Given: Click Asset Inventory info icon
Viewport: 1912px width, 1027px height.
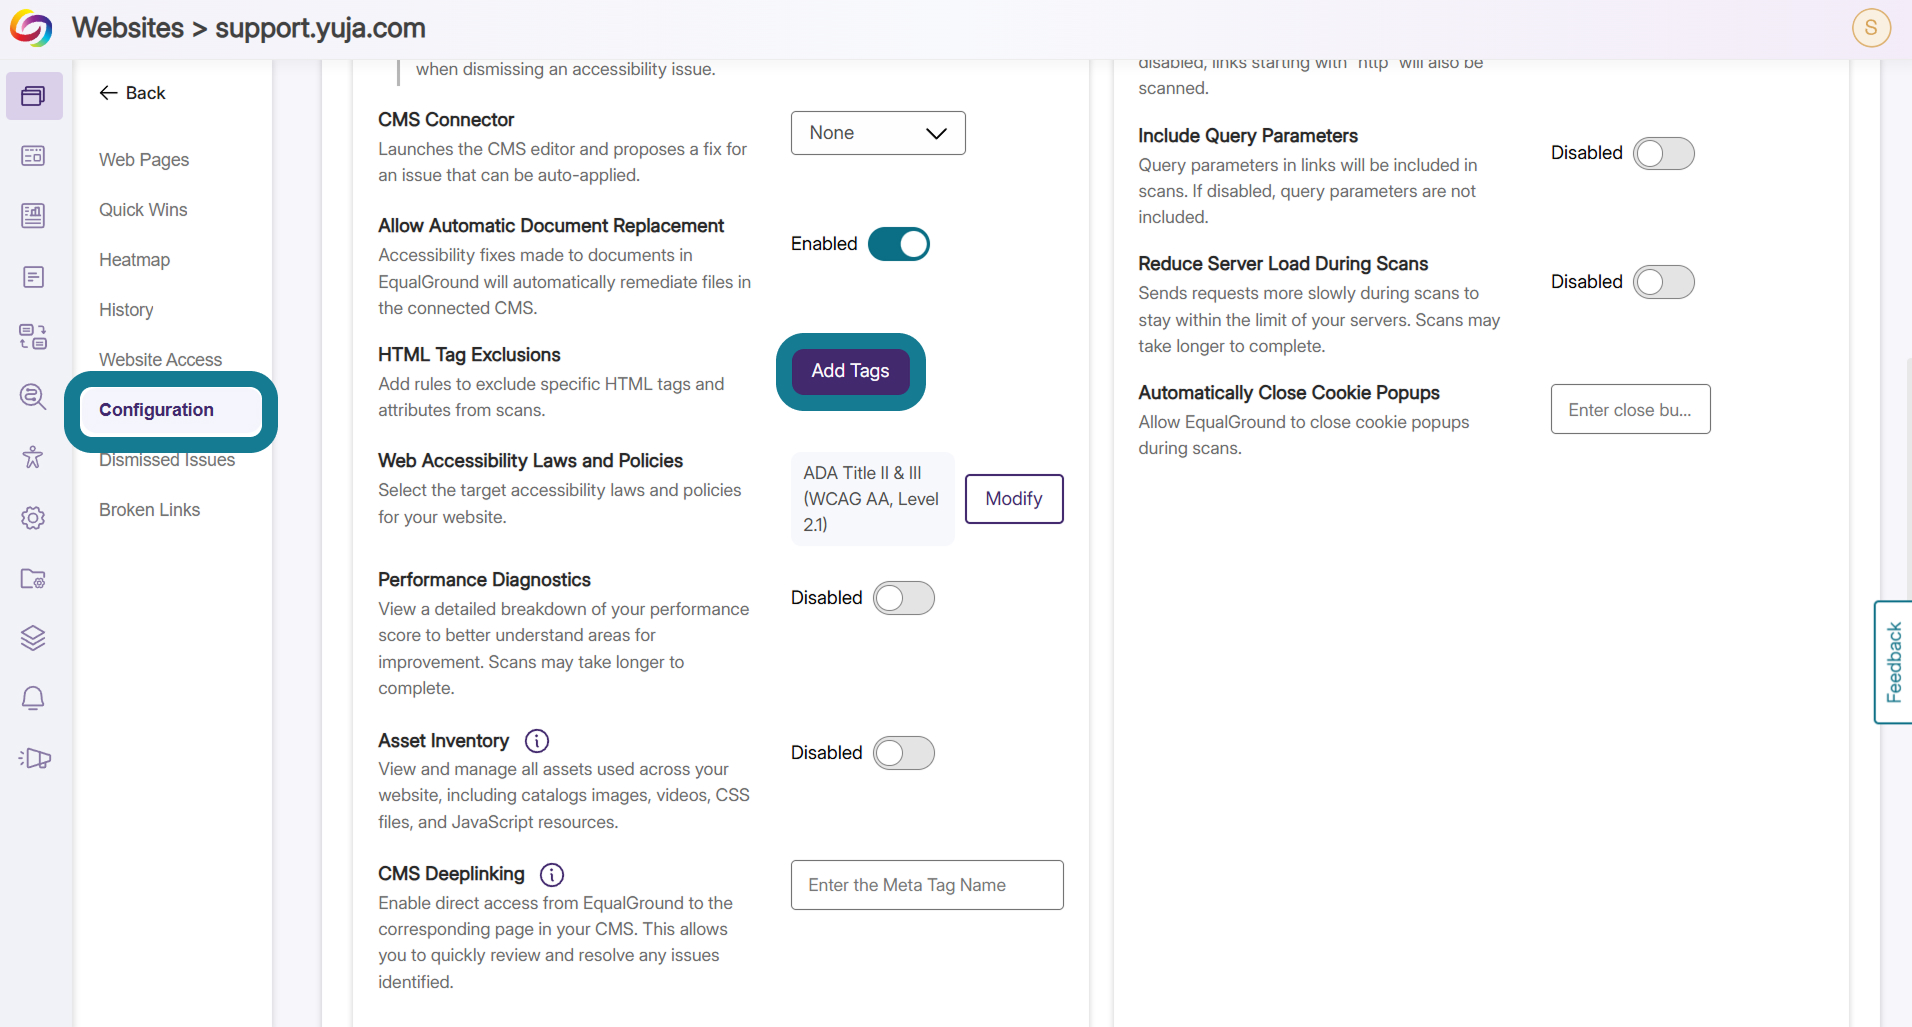Looking at the screenshot, I should tap(537, 741).
